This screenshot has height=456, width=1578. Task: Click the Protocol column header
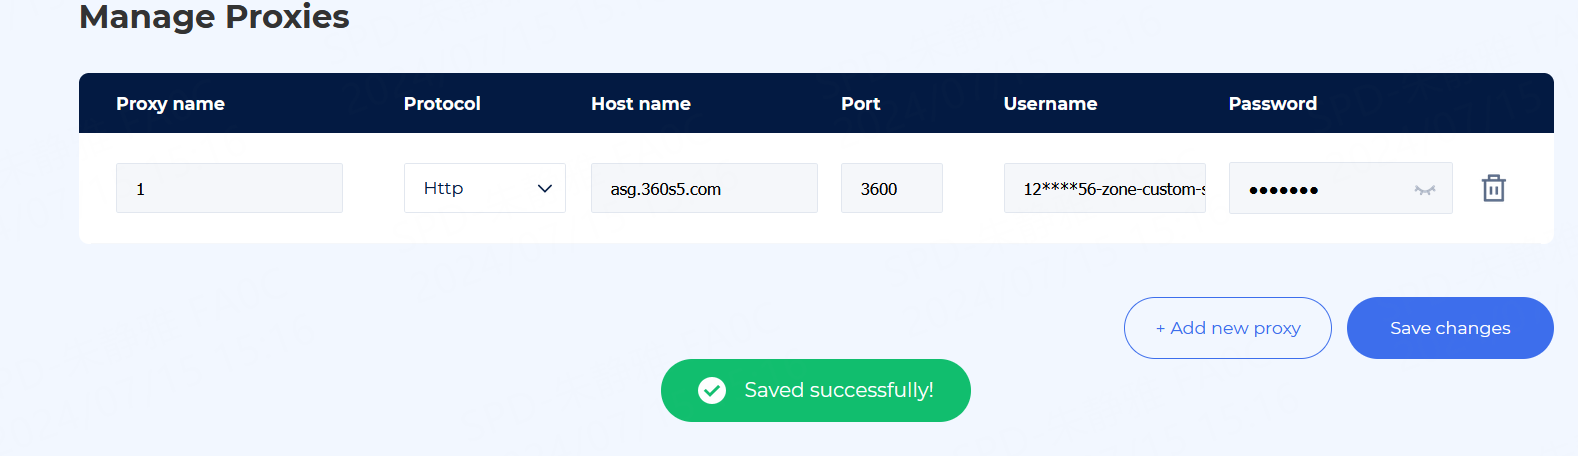pyautogui.click(x=442, y=104)
